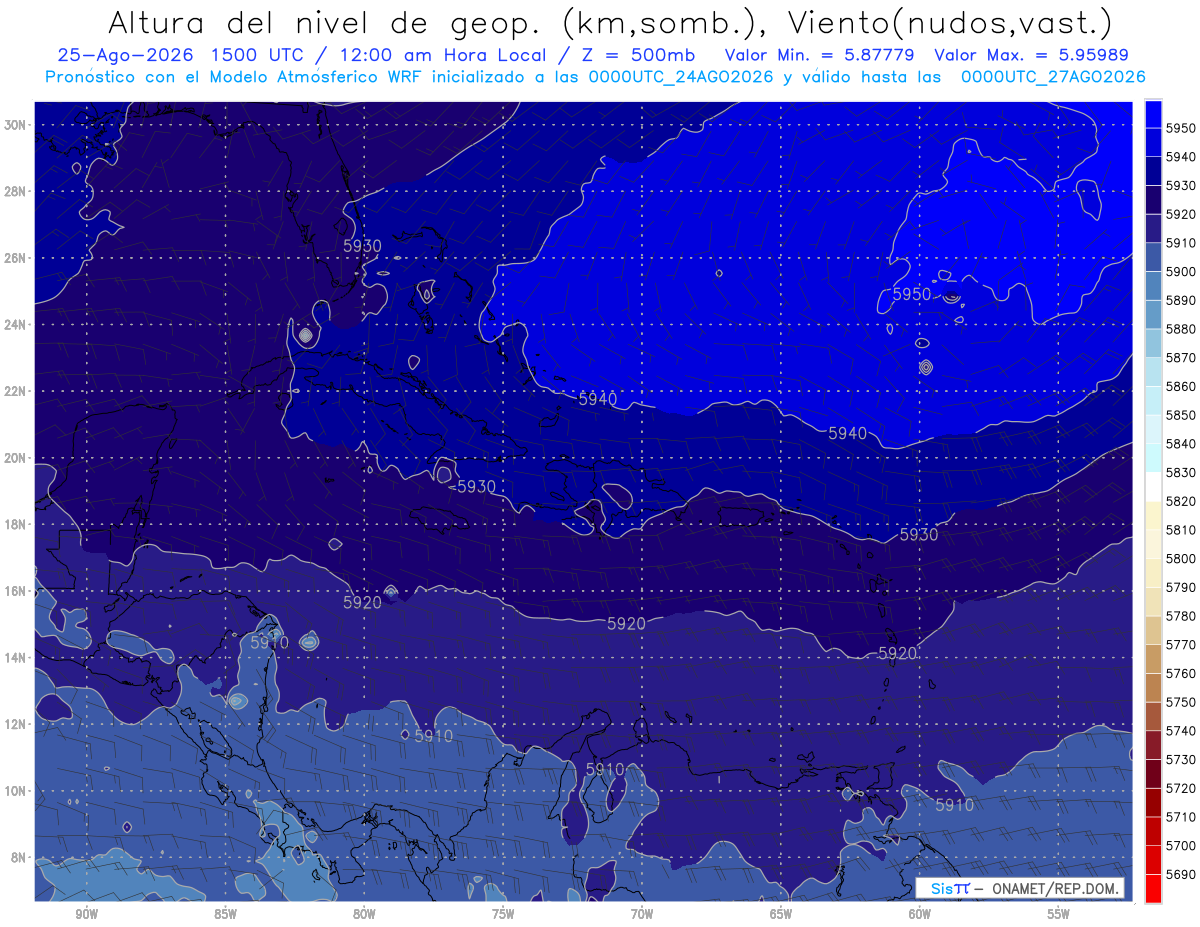Image resolution: width=1200 pixels, height=927 pixels.
Task: Select the 'Z = 500mb' level text
Action: [x=634, y=56]
